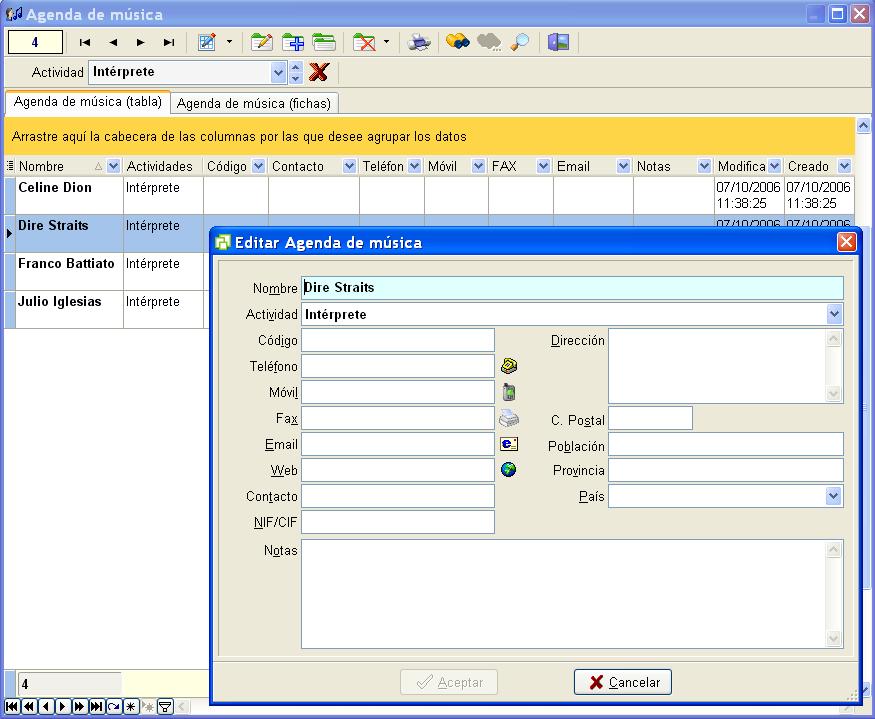The height and width of the screenshot is (719, 875).
Task: Click the mobile phone icon beside Móvil
Action: point(508,392)
